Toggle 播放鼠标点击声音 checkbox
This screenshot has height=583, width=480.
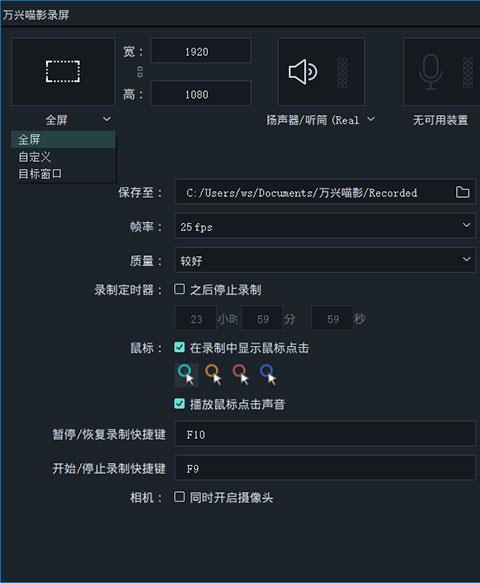(180, 404)
